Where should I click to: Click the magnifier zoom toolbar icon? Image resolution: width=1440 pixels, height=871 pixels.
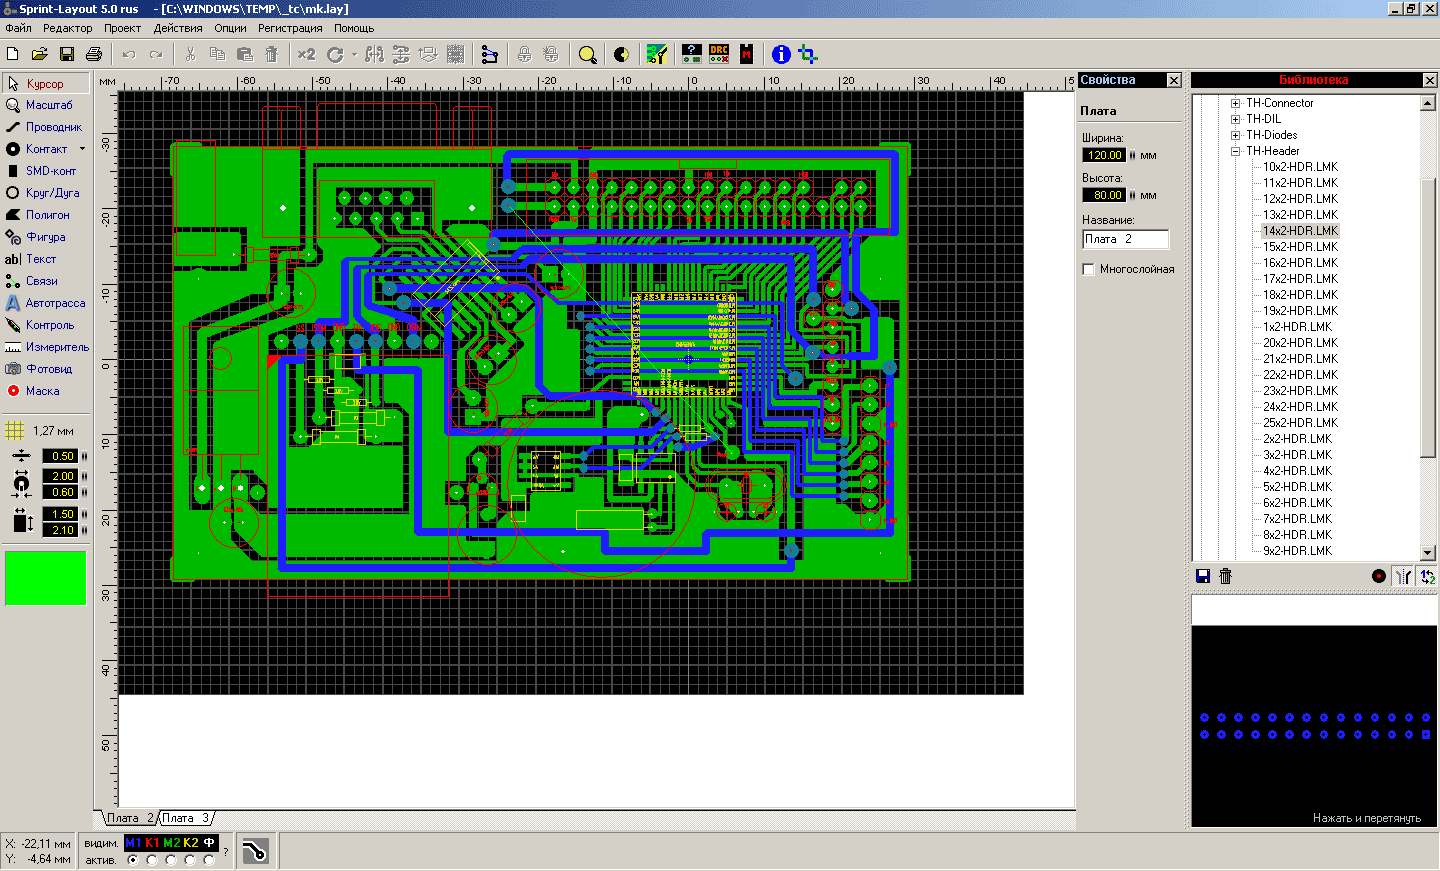[588, 54]
